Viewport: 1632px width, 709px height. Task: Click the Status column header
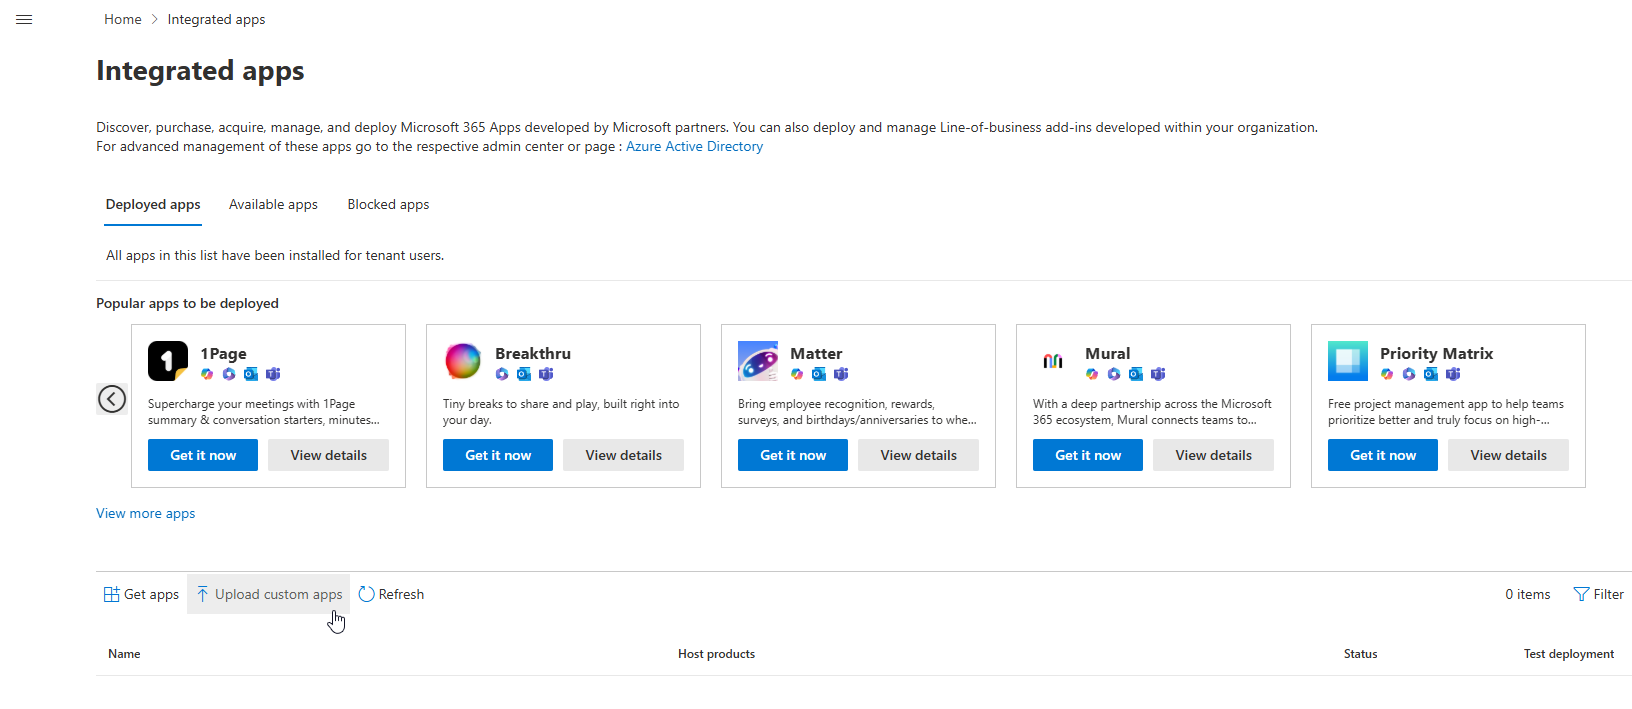(1360, 654)
